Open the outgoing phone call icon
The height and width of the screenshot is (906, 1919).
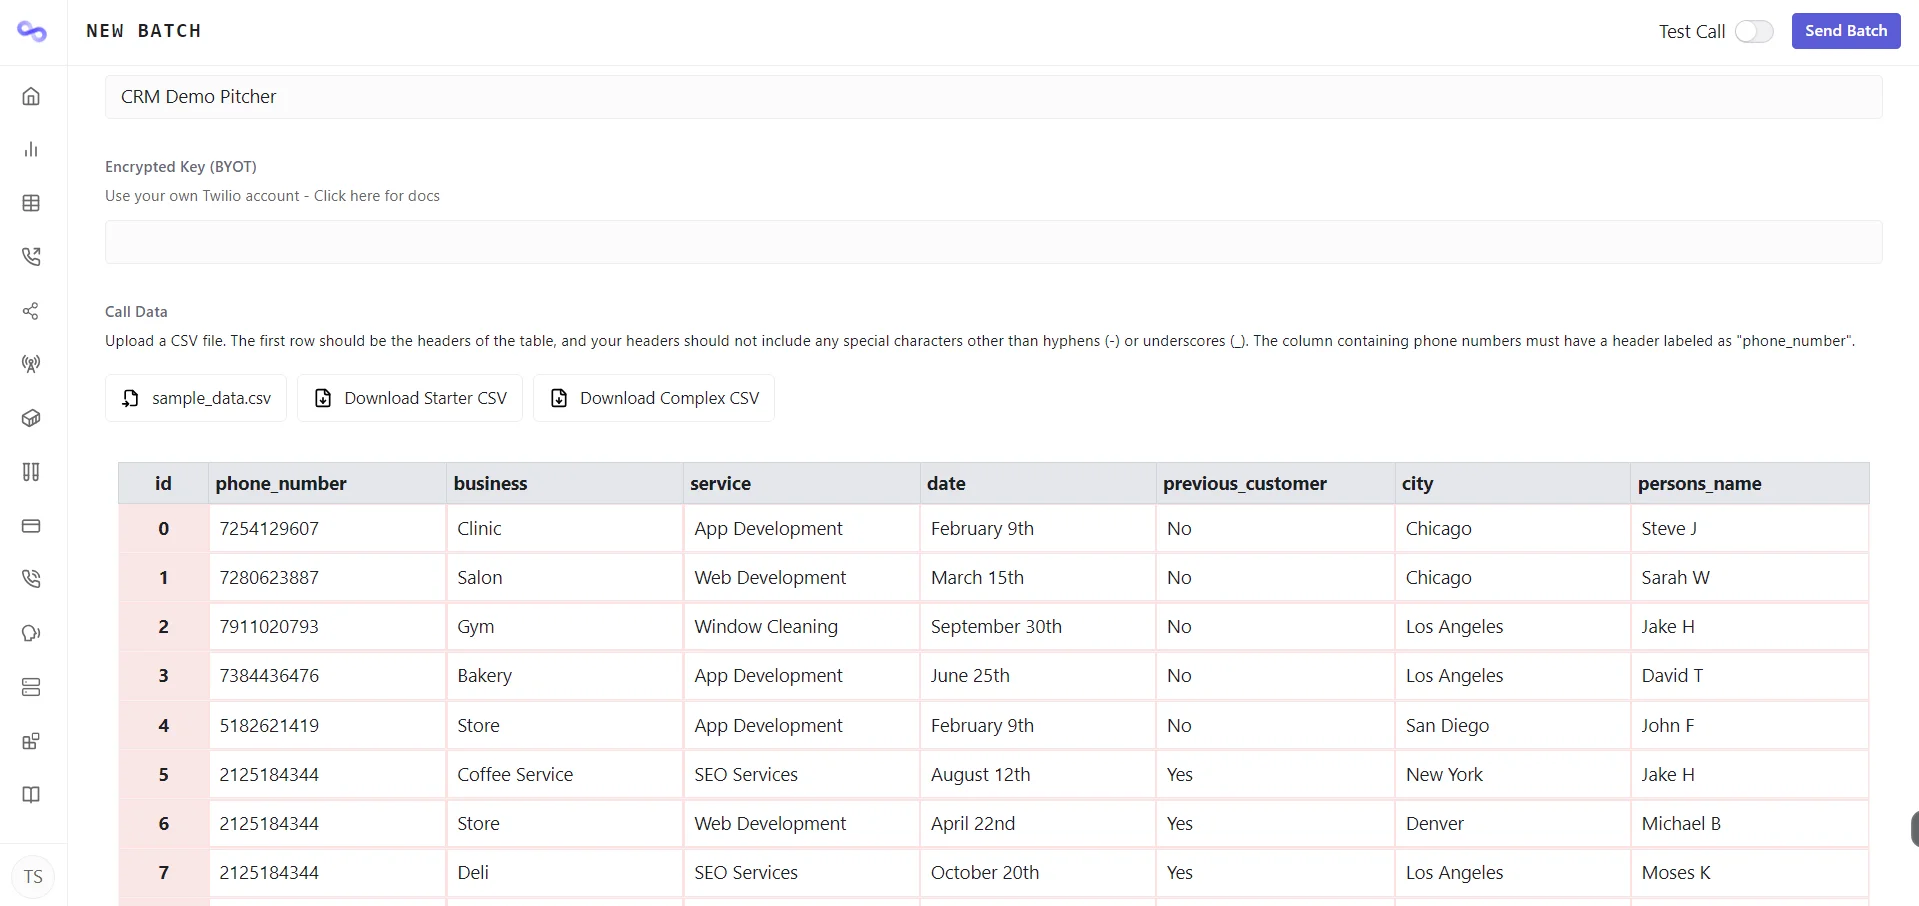(31, 257)
